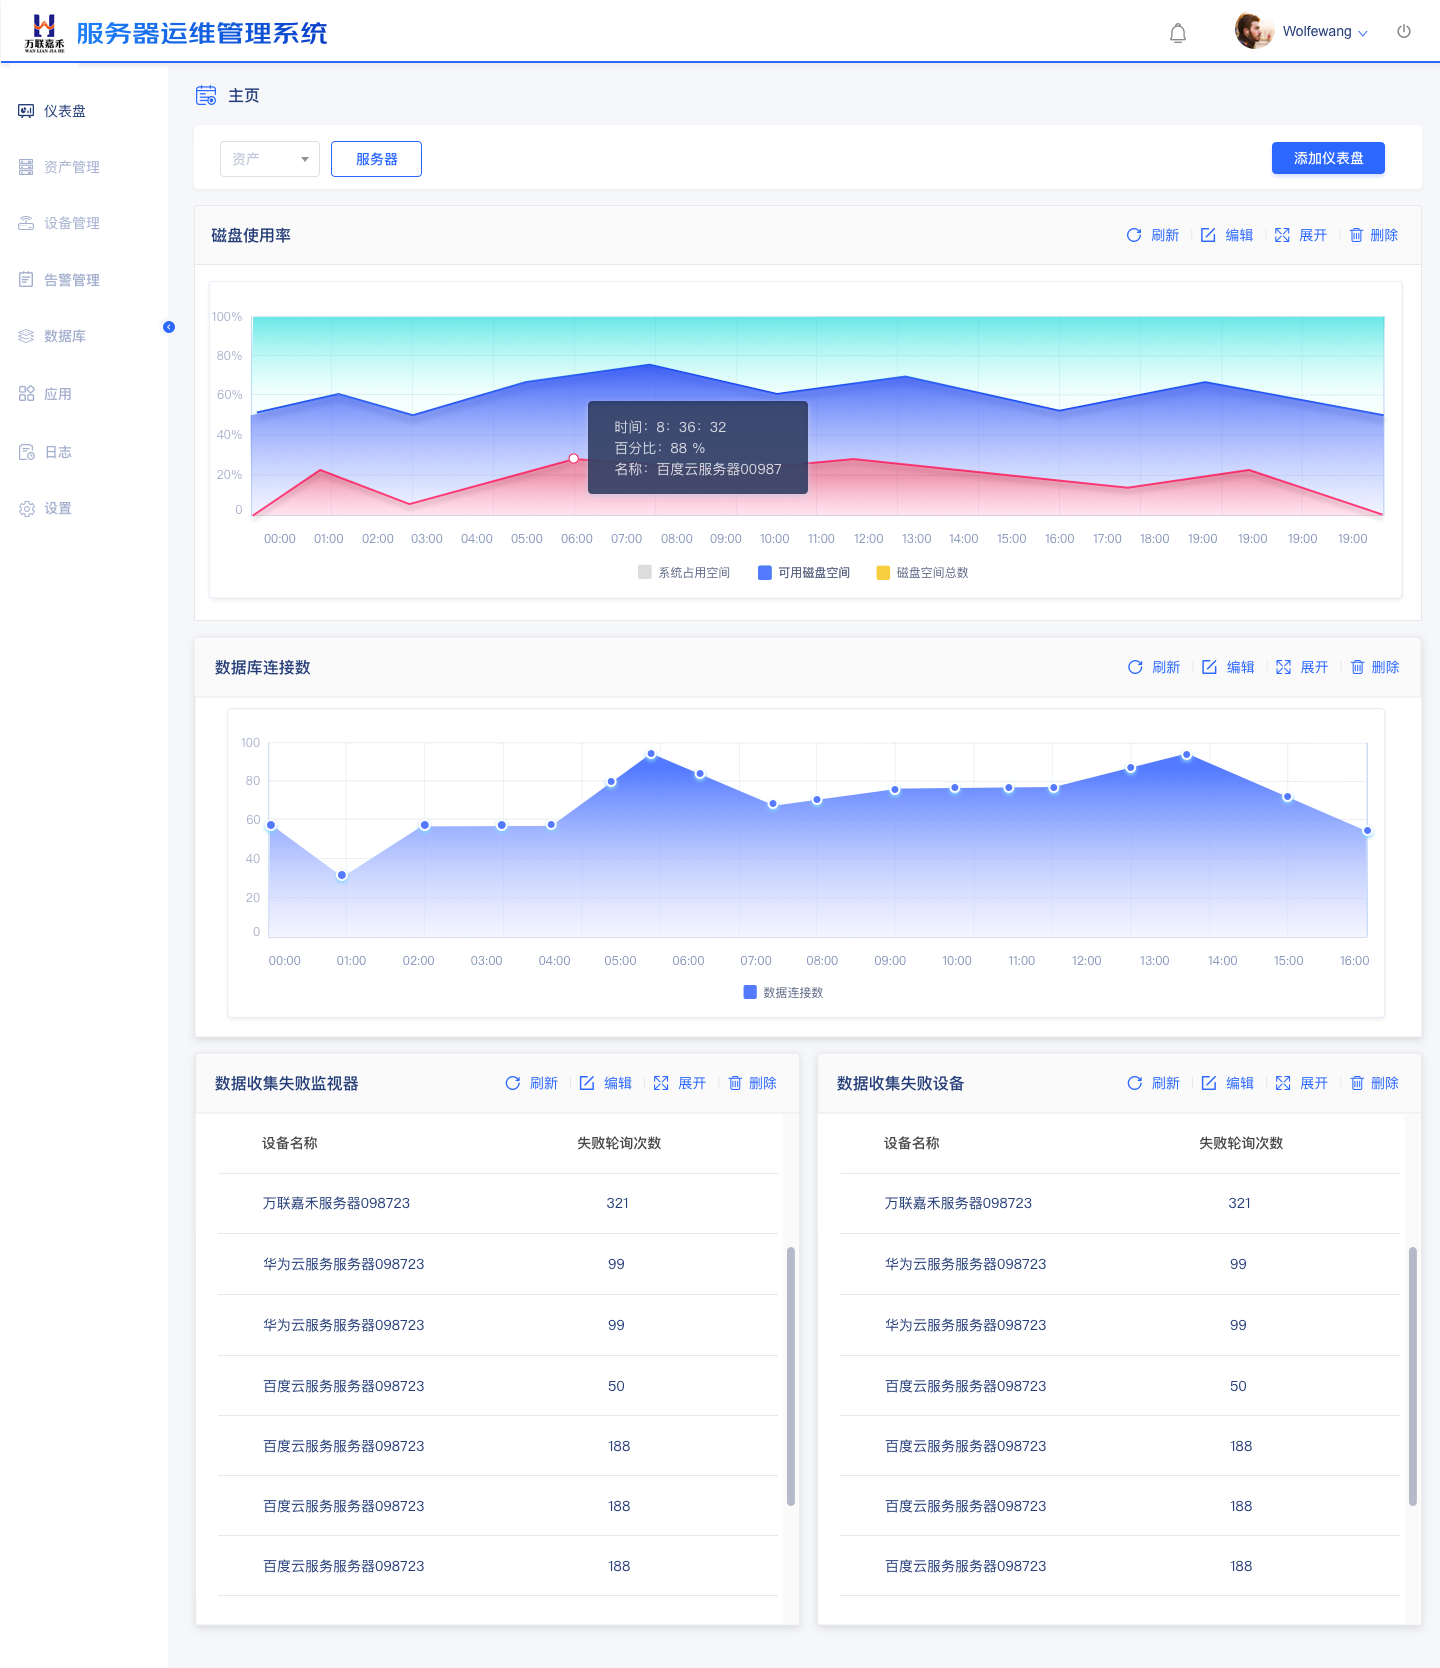
Task: Toggle 可用磁盘空间 legend series
Action: point(804,573)
